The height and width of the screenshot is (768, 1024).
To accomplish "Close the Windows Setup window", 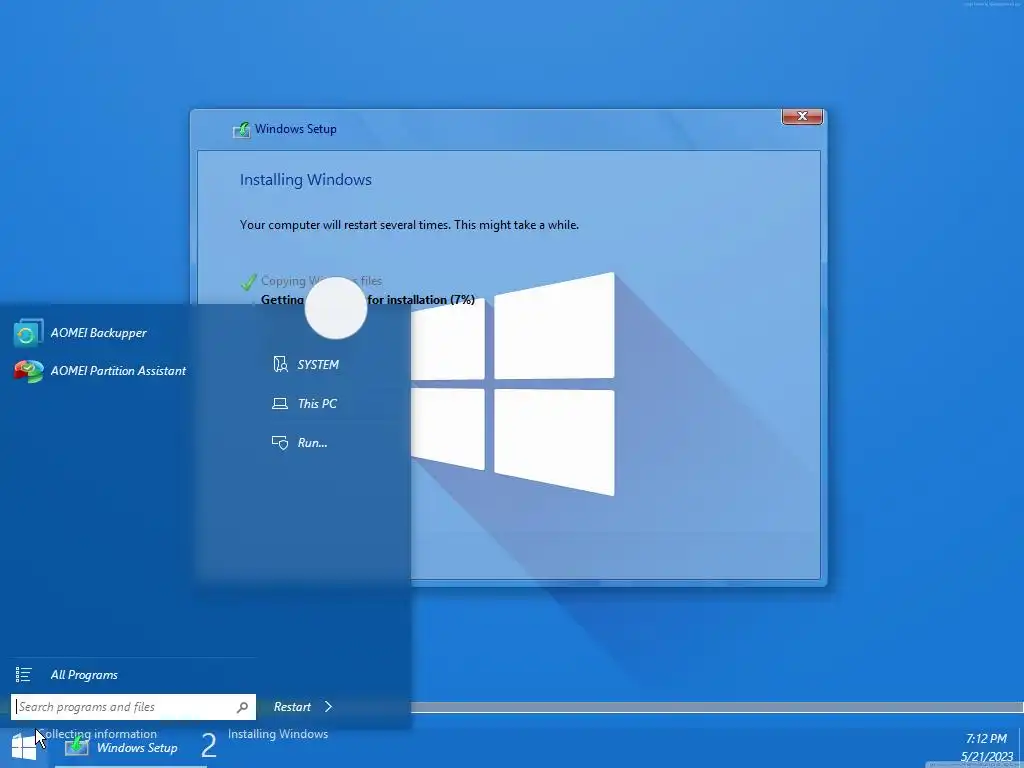I will click(802, 116).
